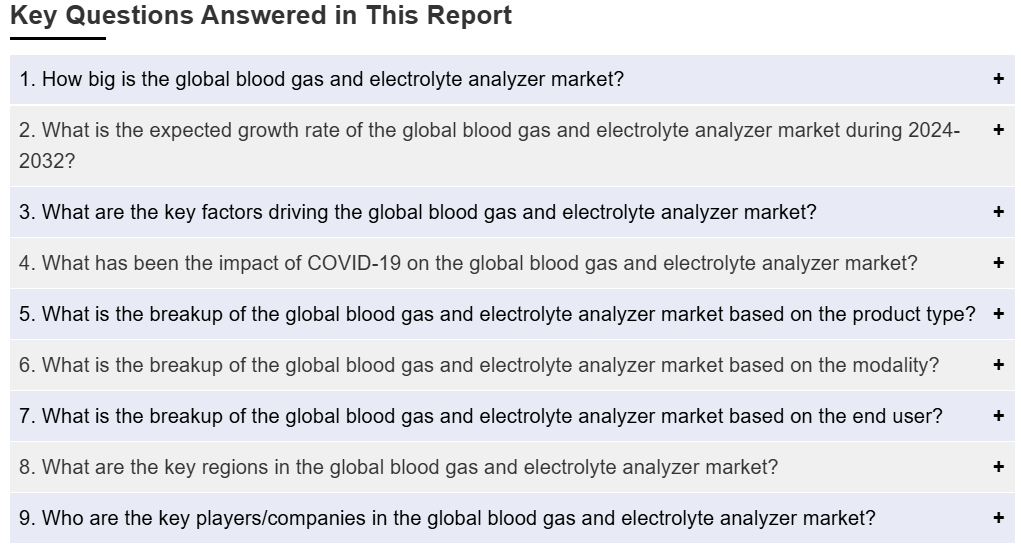1021x547 pixels.
Task: Expand product type breakup via plus icon
Action: tap(998, 314)
